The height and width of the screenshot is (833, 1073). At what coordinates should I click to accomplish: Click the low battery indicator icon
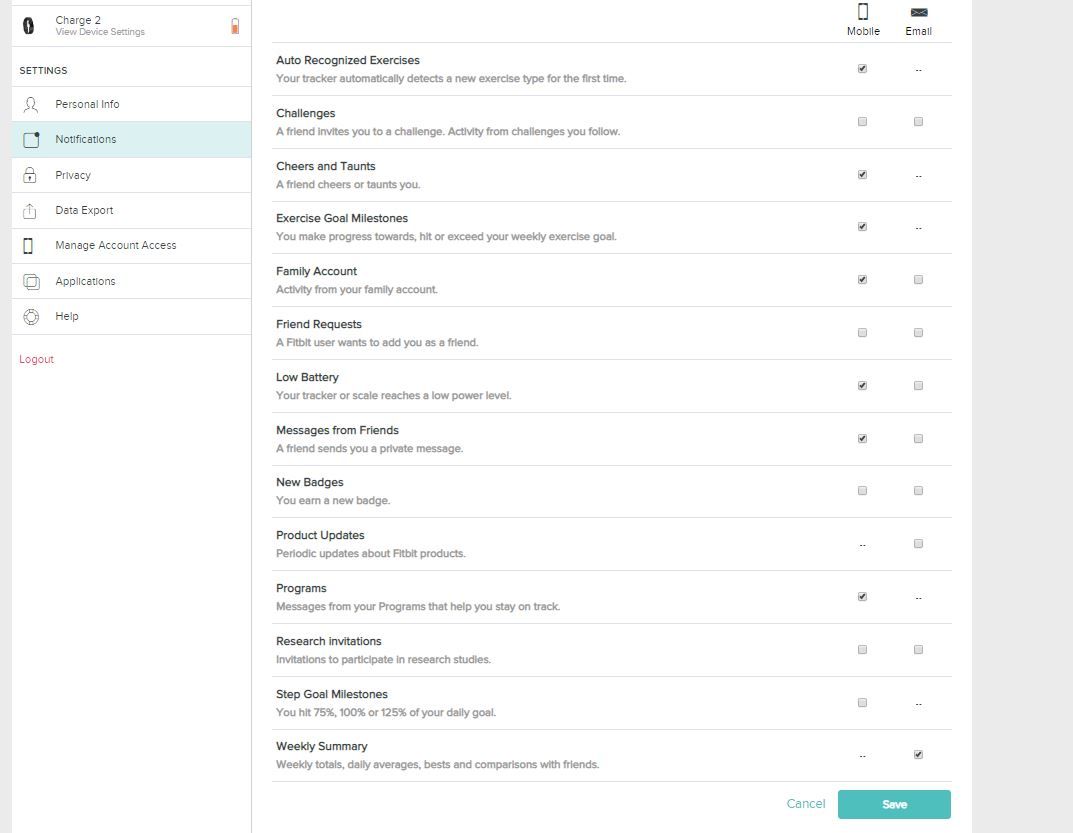235,26
